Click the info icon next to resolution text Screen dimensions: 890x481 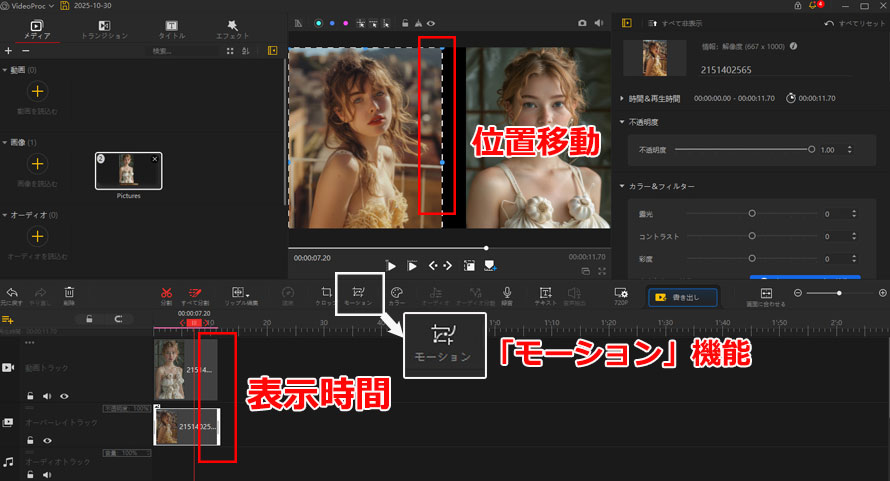pos(794,46)
